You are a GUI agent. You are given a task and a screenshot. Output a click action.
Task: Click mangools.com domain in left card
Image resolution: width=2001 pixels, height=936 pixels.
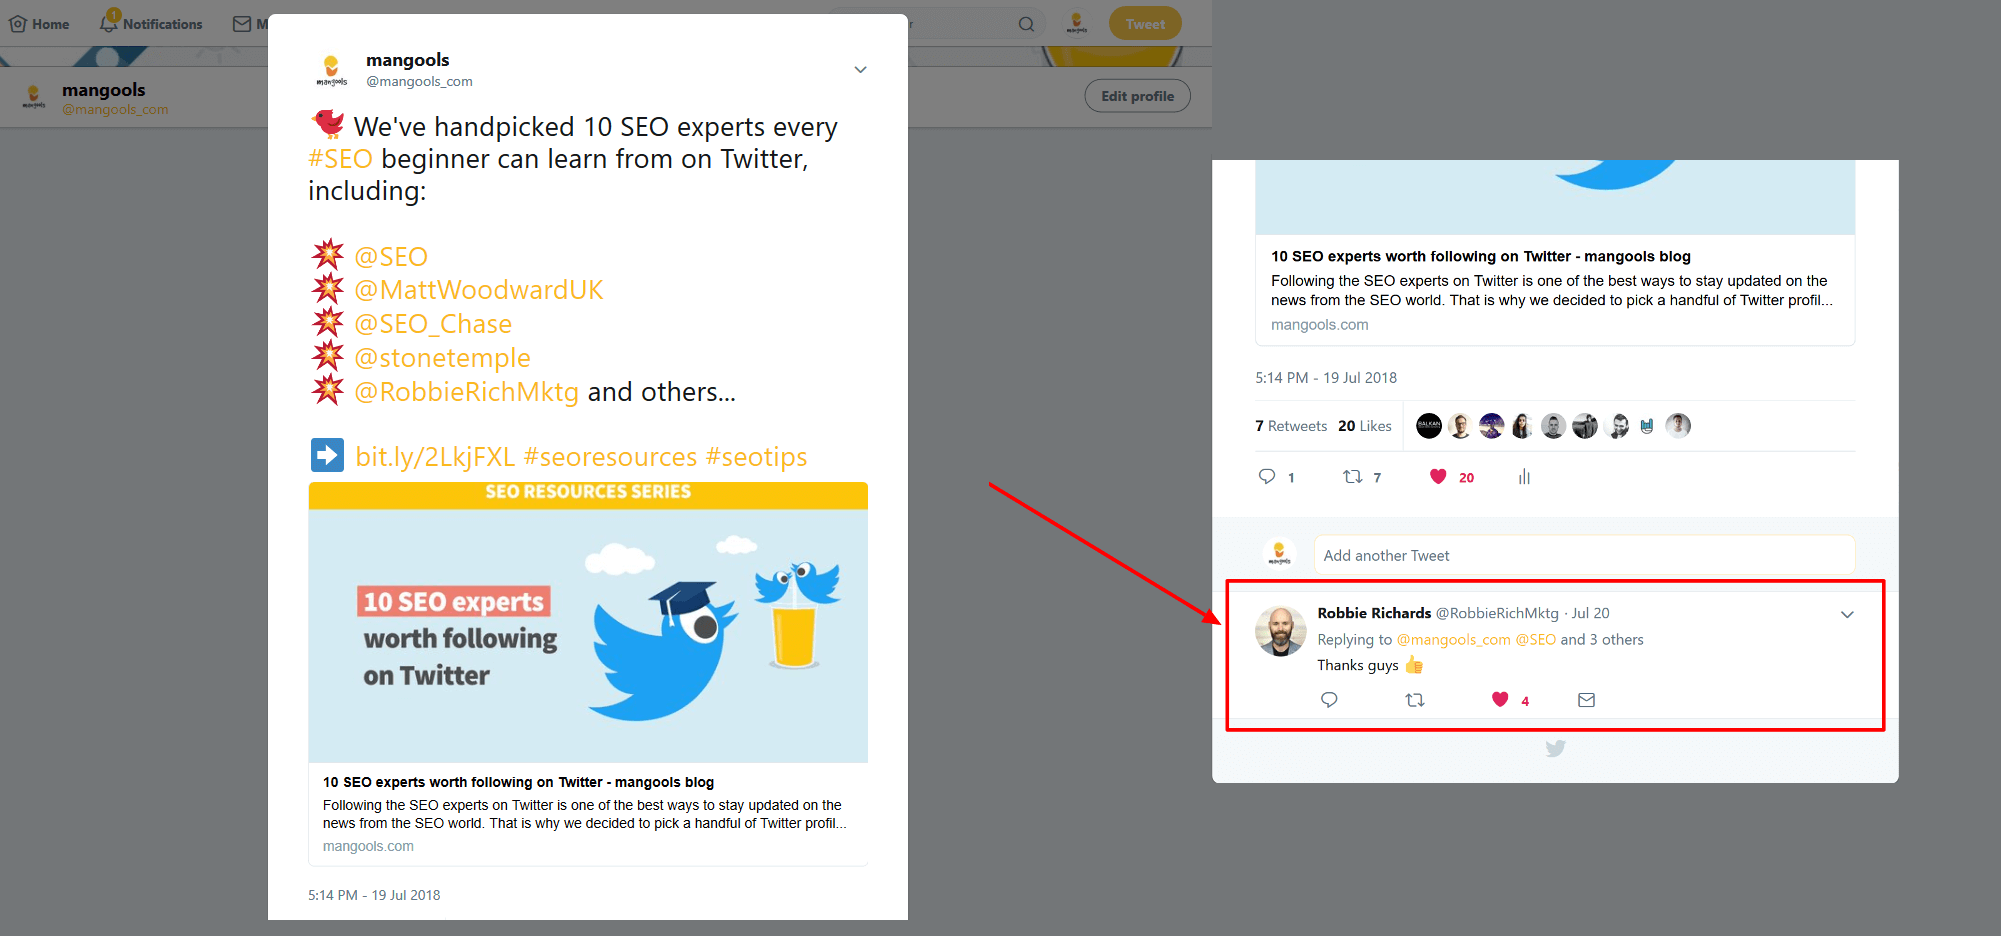pyautogui.click(x=368, y=846)
